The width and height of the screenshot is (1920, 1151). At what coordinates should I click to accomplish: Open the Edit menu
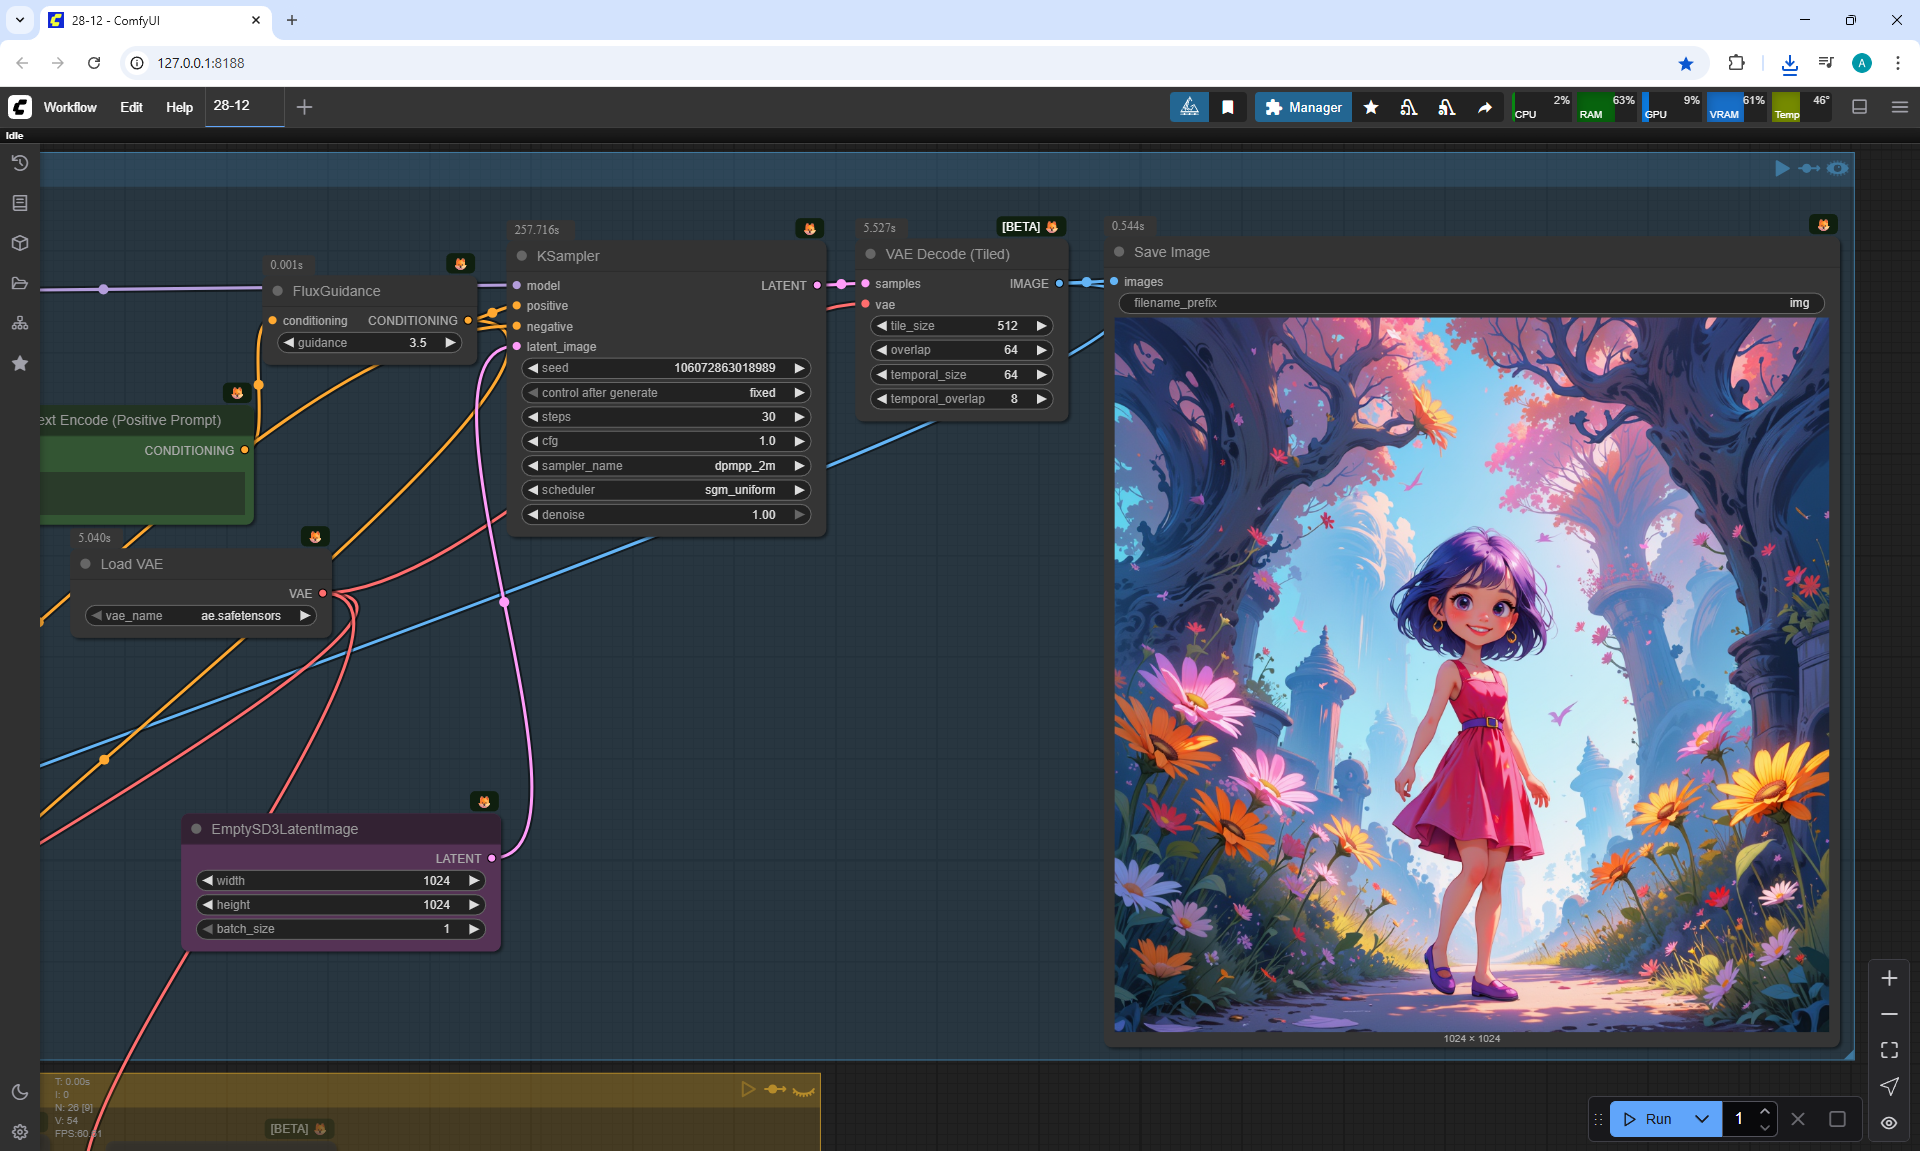(x=131, y=107)
